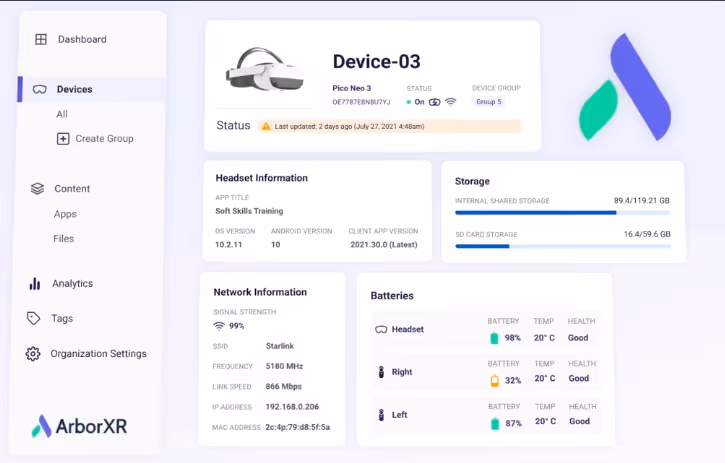Go to Analytics
The height and width of the screenshot is (463, 725).
coord(73,284)
